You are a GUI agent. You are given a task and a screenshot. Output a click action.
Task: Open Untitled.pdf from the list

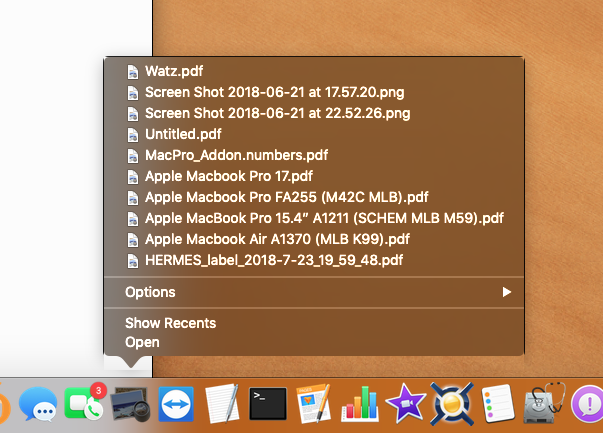coord(313,134)
